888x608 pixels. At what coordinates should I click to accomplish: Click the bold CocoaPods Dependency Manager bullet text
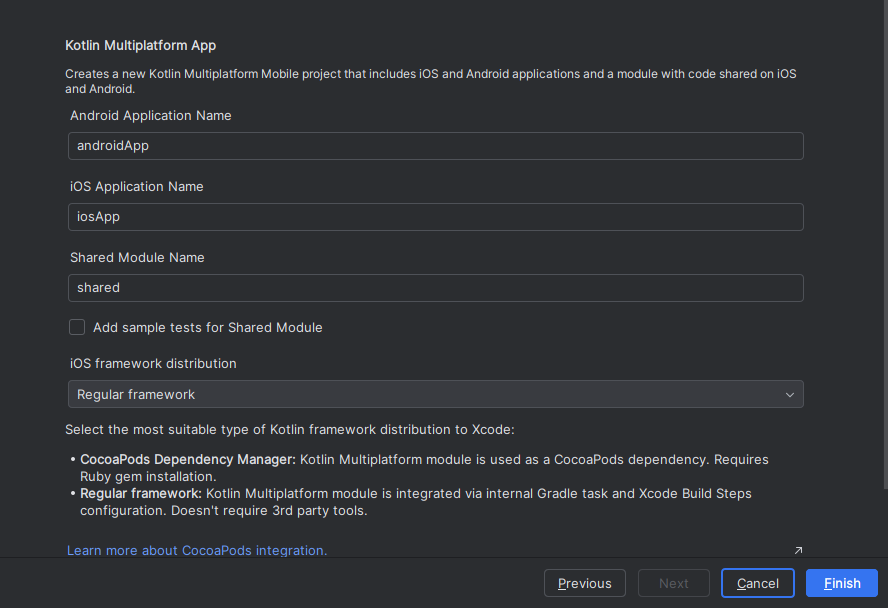tap(188, 459)
